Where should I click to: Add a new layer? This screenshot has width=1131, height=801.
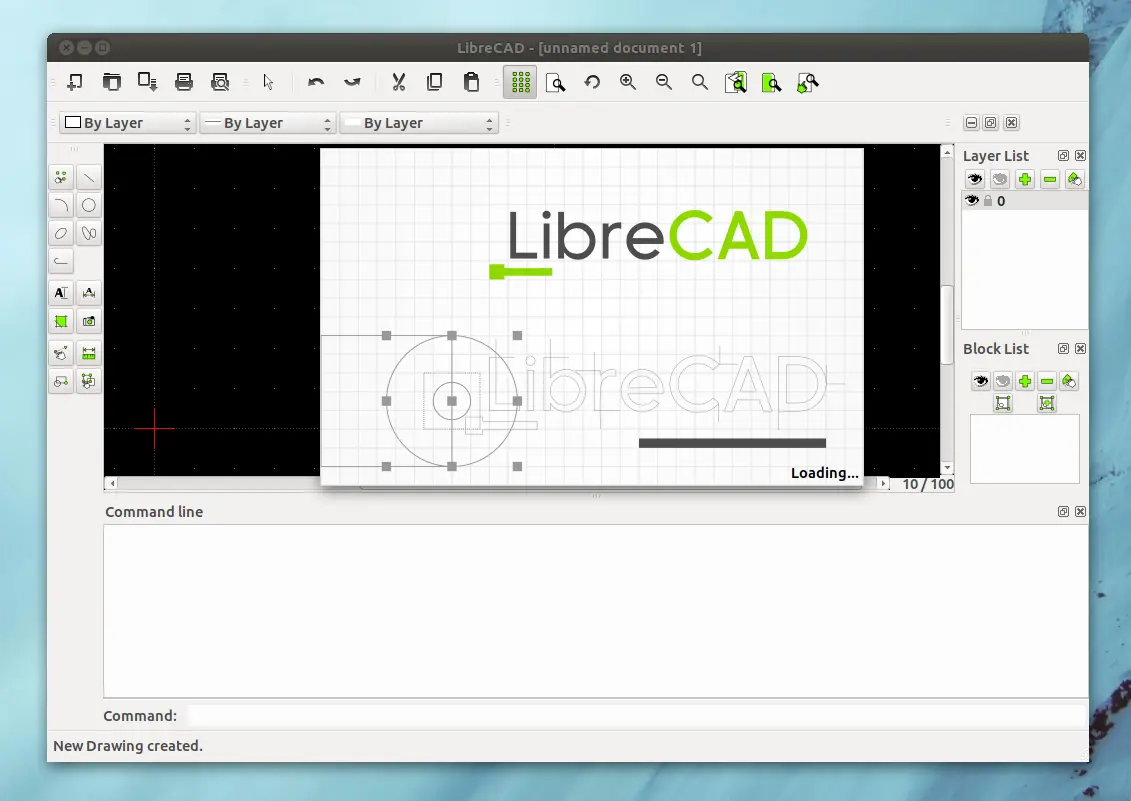pos(1022,179)
